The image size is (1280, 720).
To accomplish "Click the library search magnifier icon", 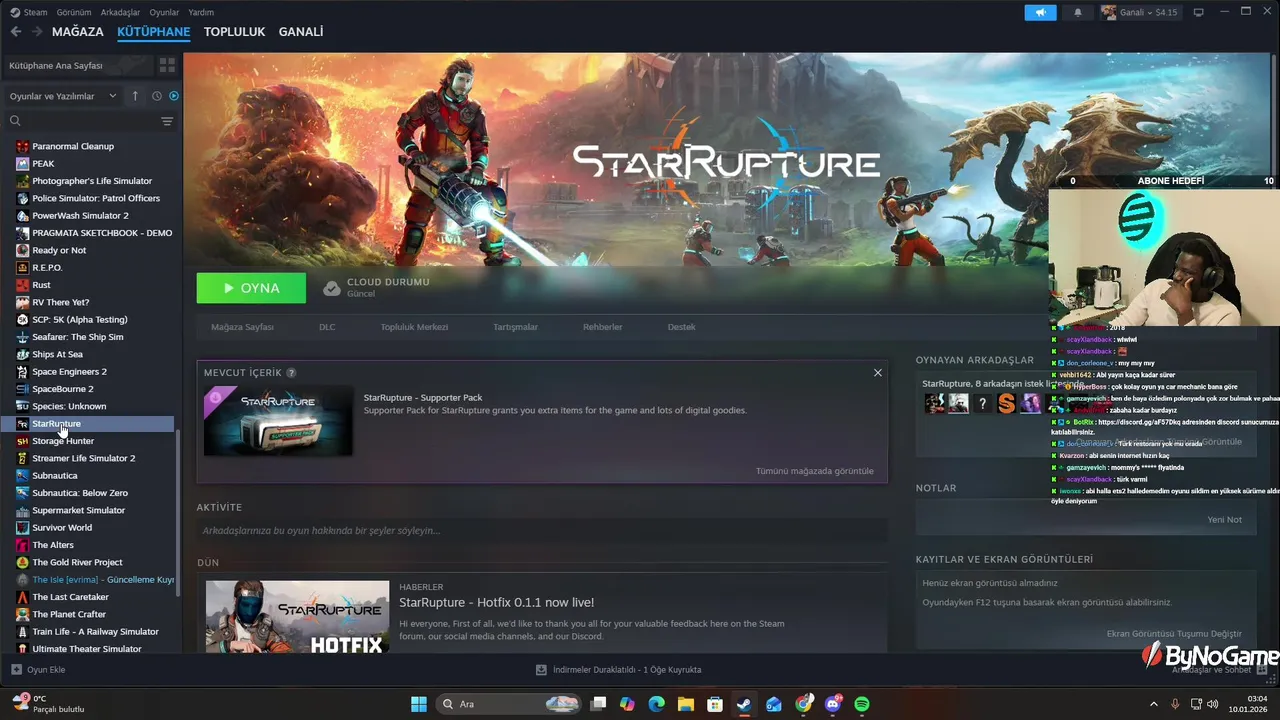I will click(15, 121).
